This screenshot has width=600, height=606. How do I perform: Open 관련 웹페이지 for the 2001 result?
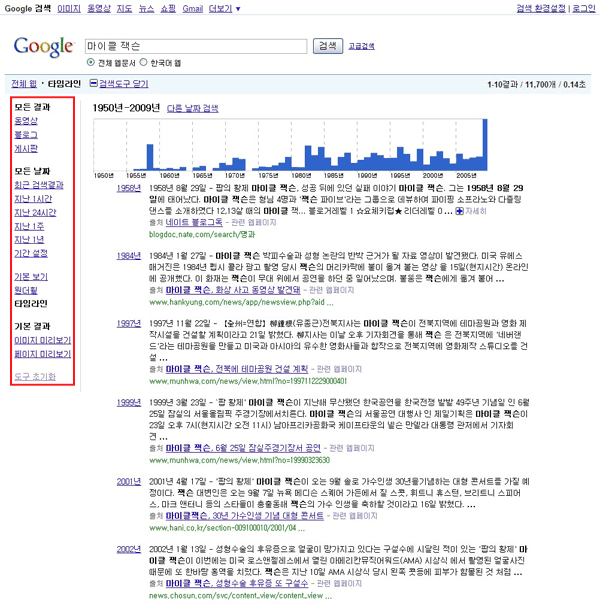point(355,516)
